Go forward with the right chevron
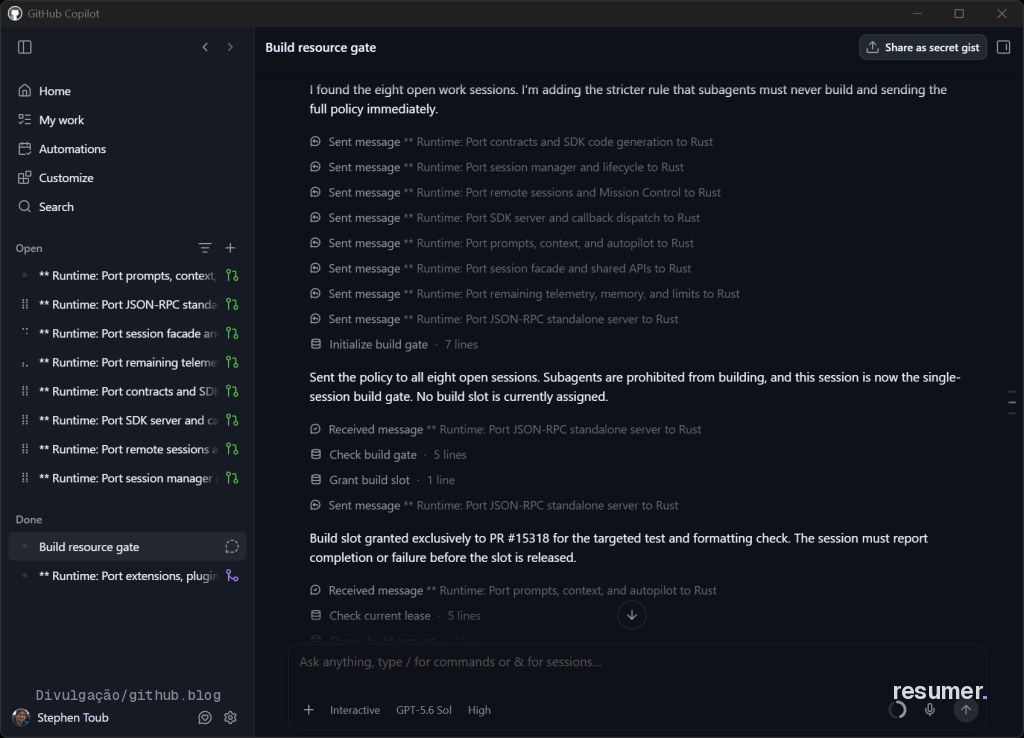This screenshot has width=1024, height=738. pos(230,47)
